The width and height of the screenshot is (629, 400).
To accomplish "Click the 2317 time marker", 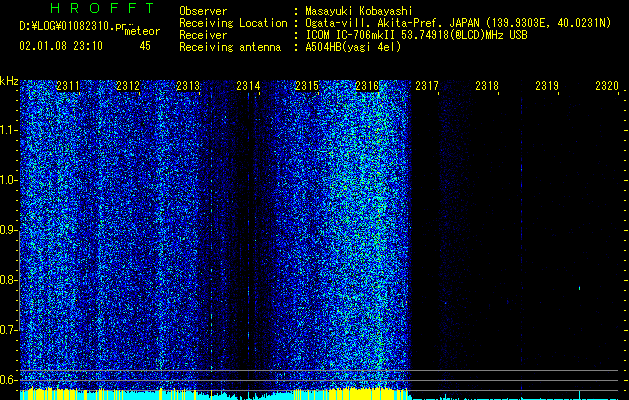I will point(427,85).
